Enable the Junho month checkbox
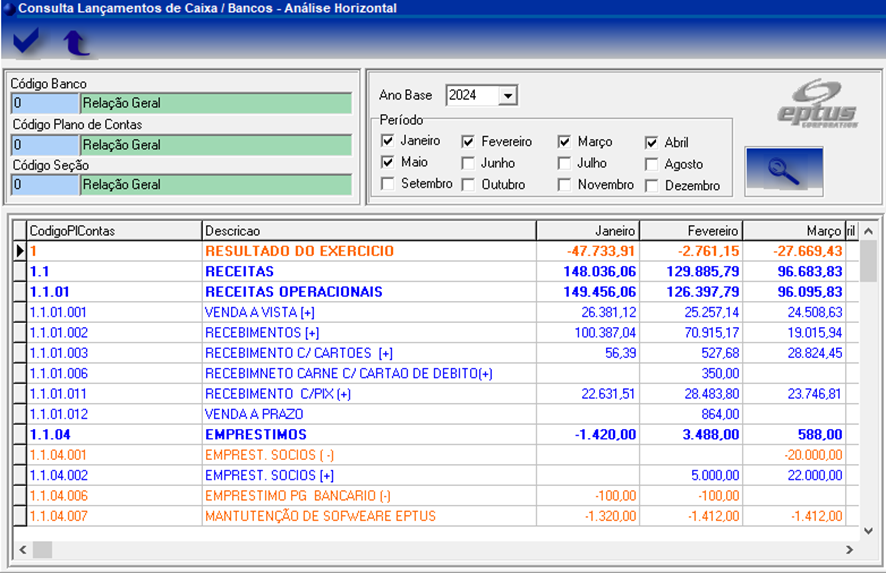886x573 pixels. coord(468,163)
